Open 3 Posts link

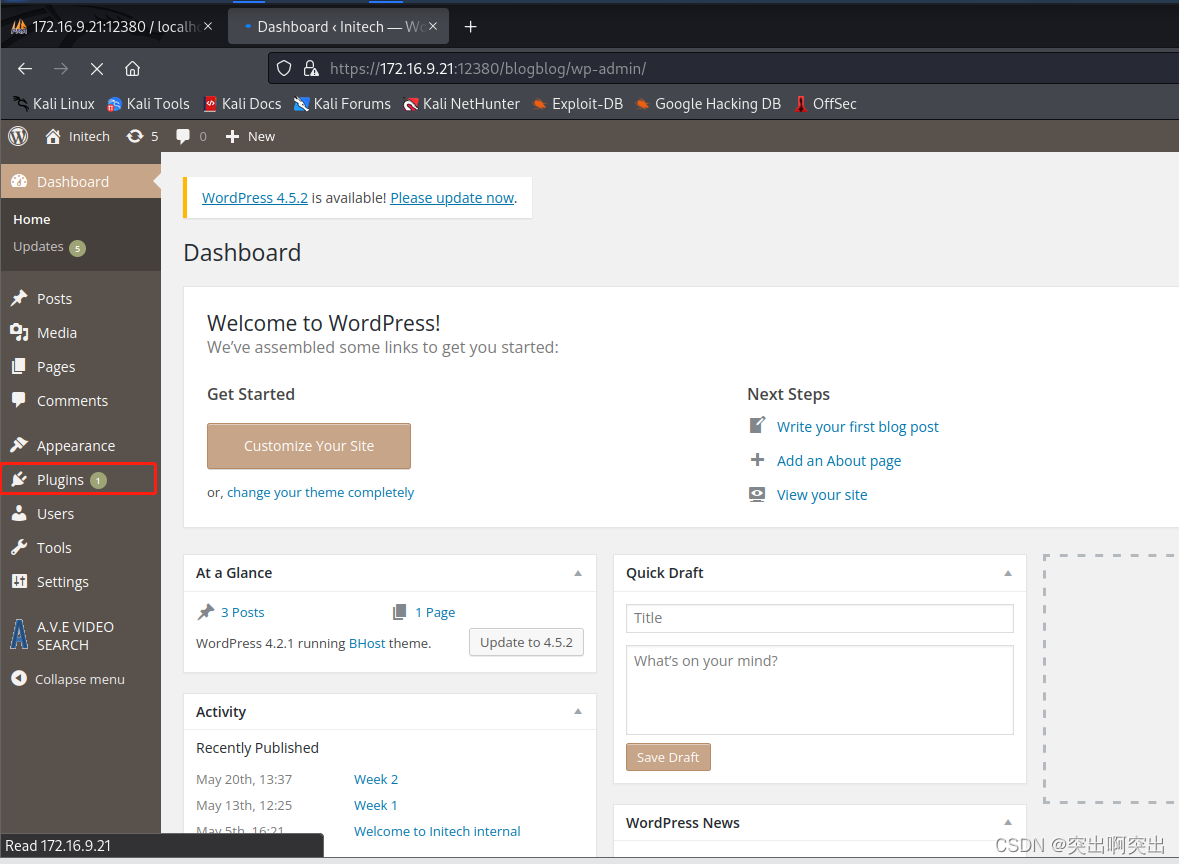coord(242,612)
